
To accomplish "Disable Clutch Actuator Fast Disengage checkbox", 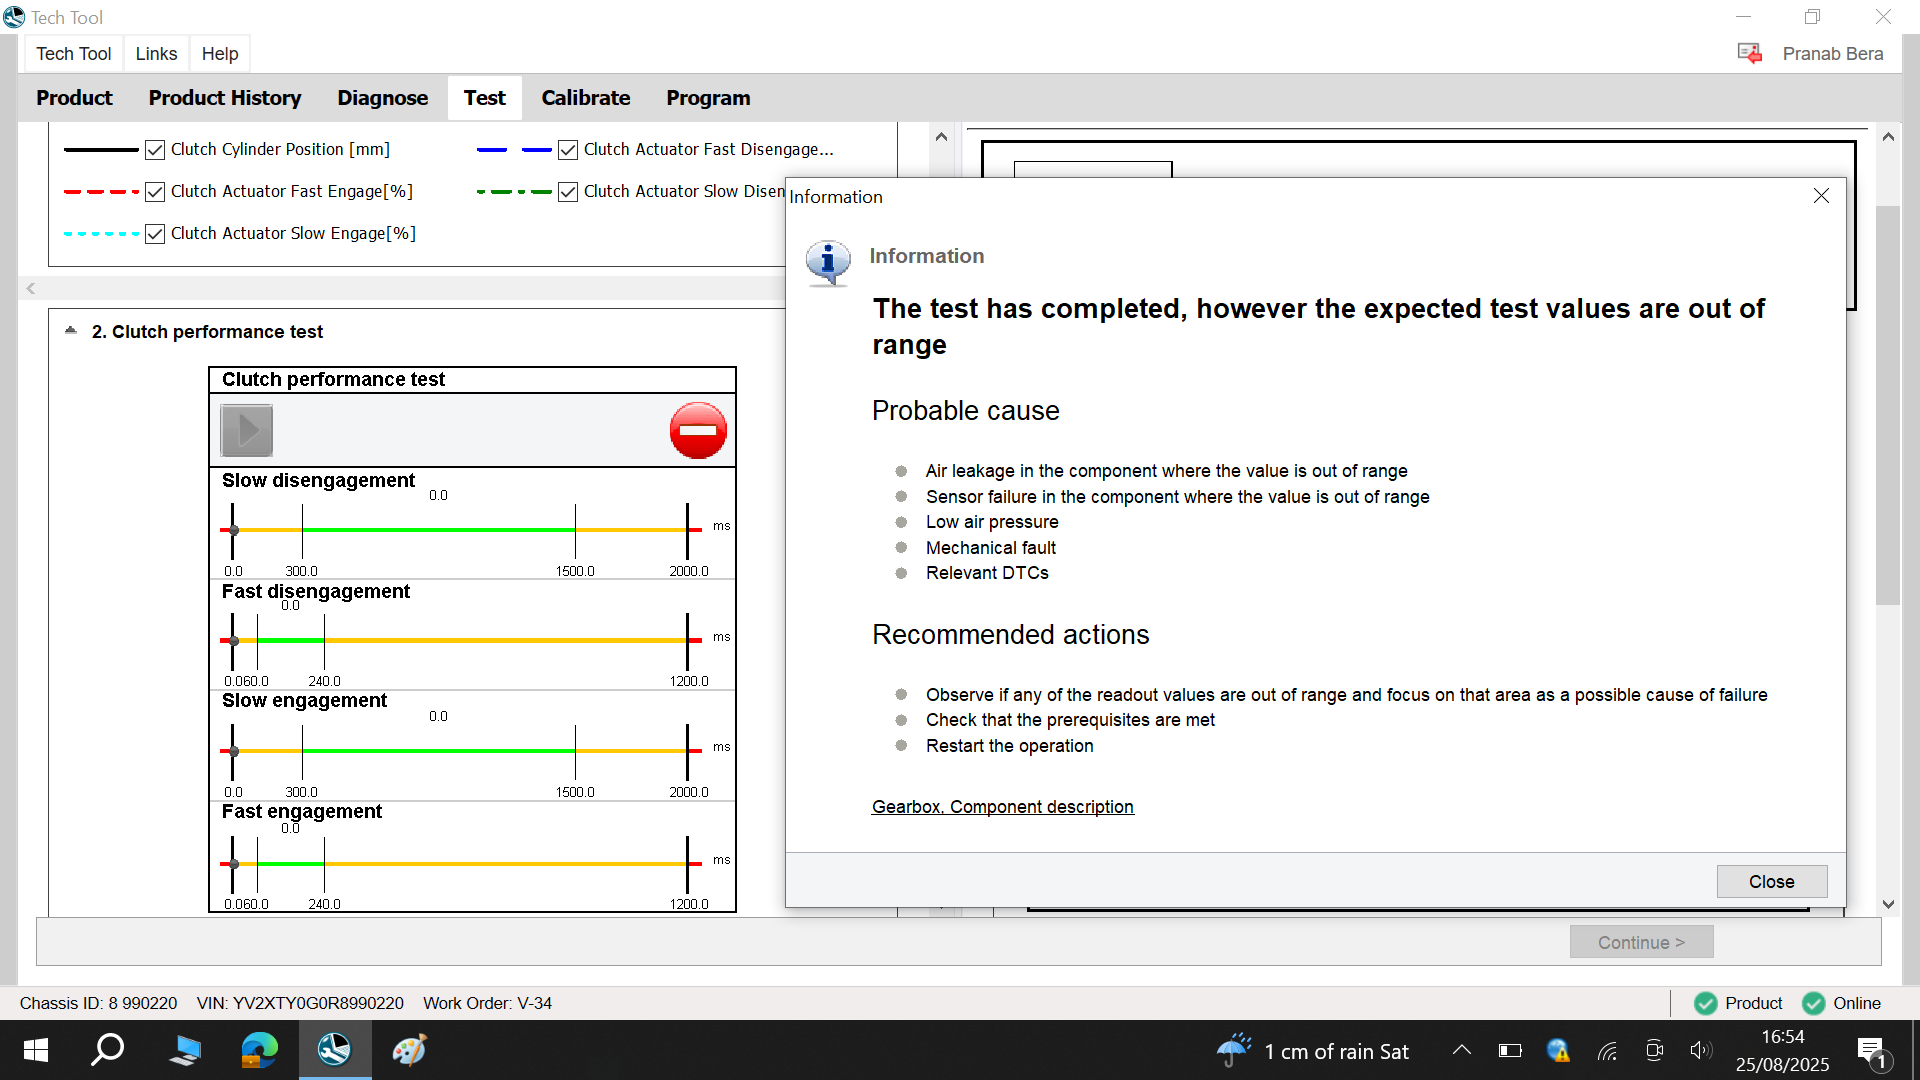I will click(x=568, y=150).
